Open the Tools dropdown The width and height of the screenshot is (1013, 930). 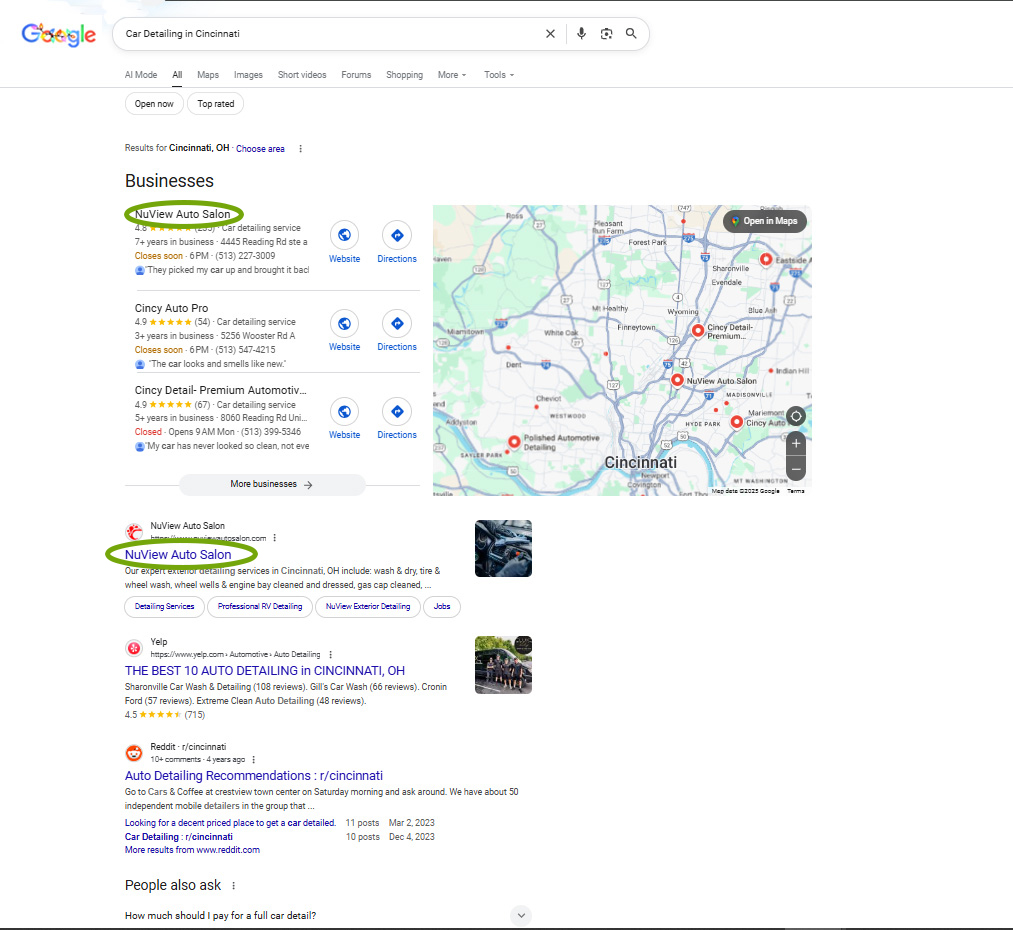499,75
